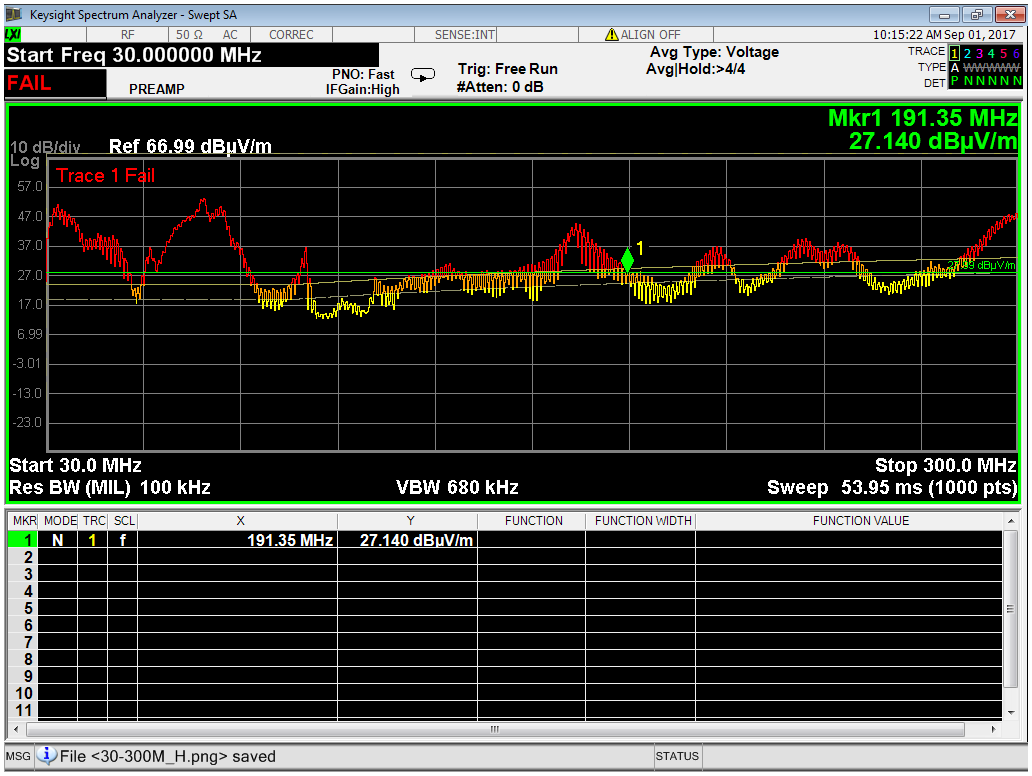Select trace number 6 in TRACE indicator
This screenshot has height=776, width=1032.
1016,53
